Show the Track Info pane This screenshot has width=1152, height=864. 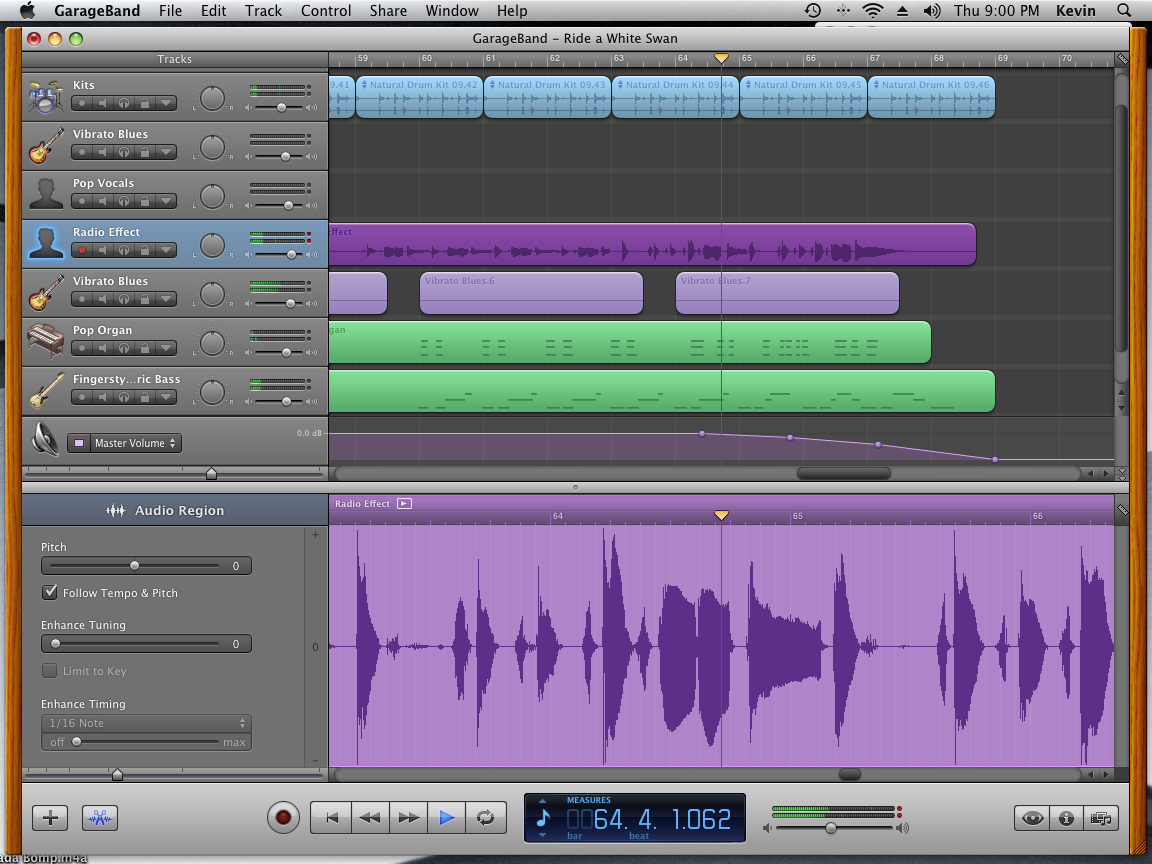tap(1067, 818)
